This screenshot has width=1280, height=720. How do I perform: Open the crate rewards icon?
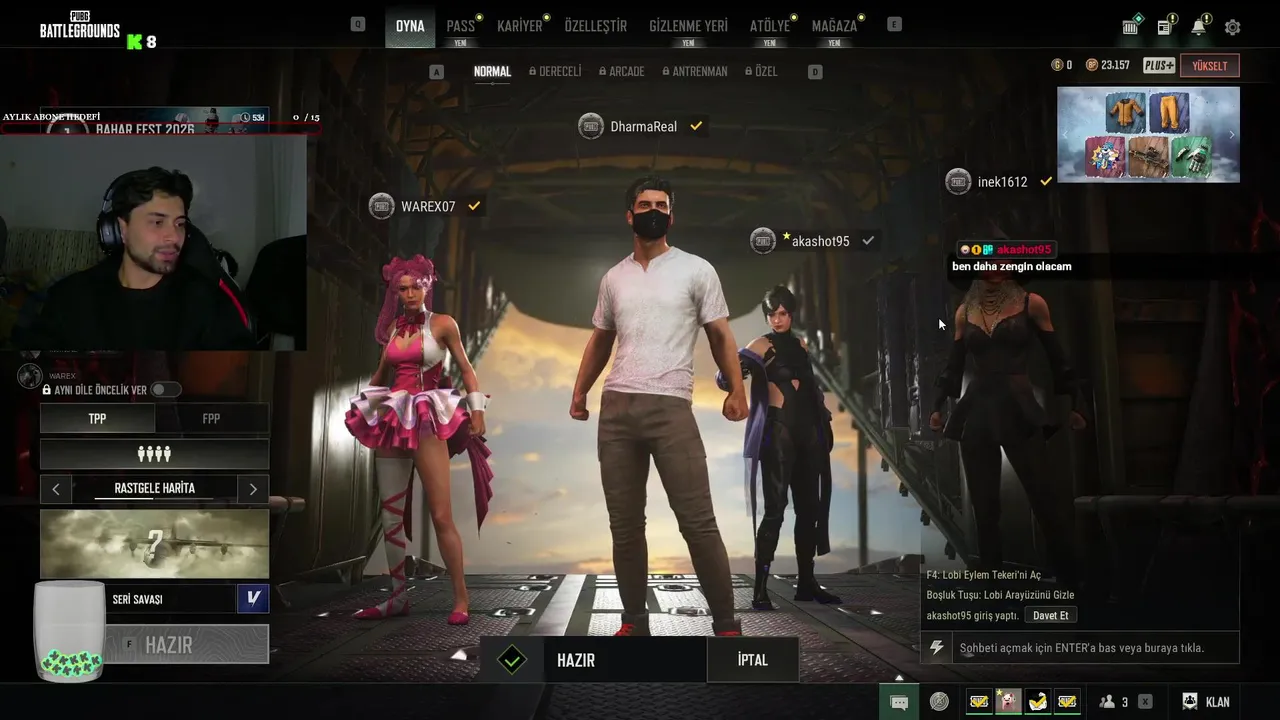1131,27
